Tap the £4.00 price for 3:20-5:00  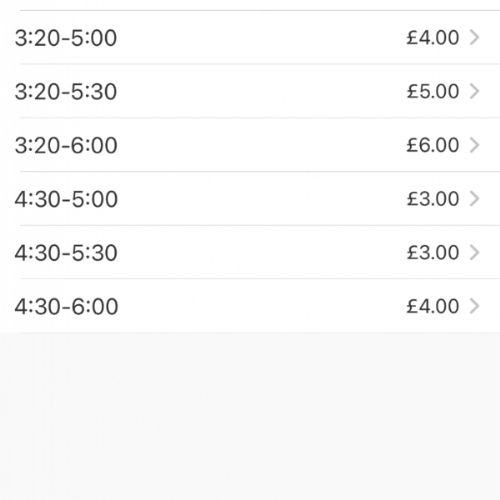[x=433, y=37]
